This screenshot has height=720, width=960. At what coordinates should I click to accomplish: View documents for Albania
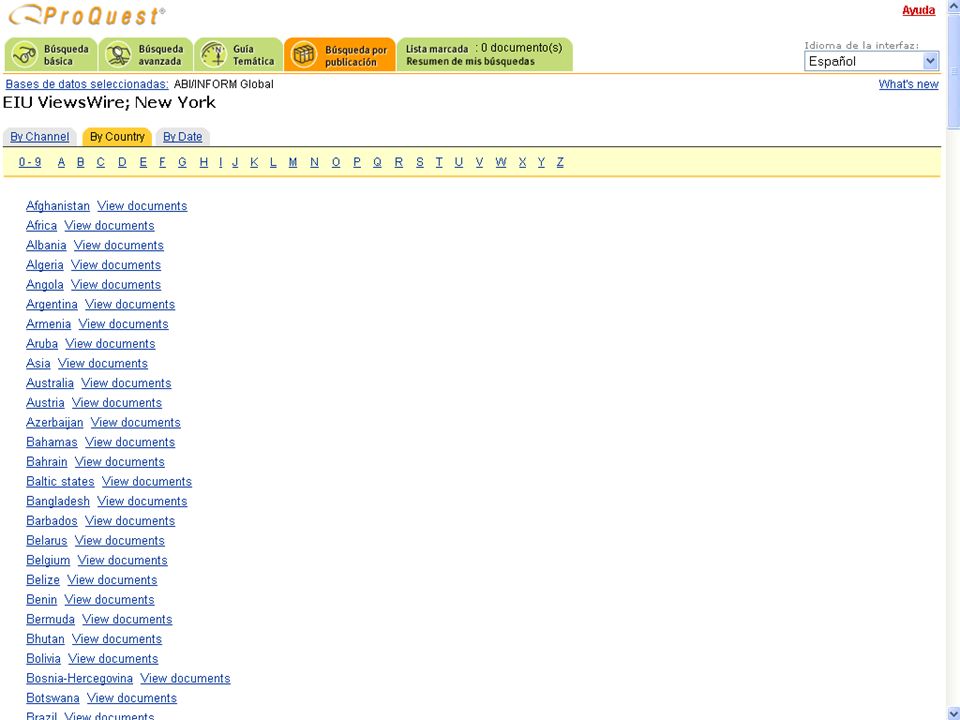[119, 246]
